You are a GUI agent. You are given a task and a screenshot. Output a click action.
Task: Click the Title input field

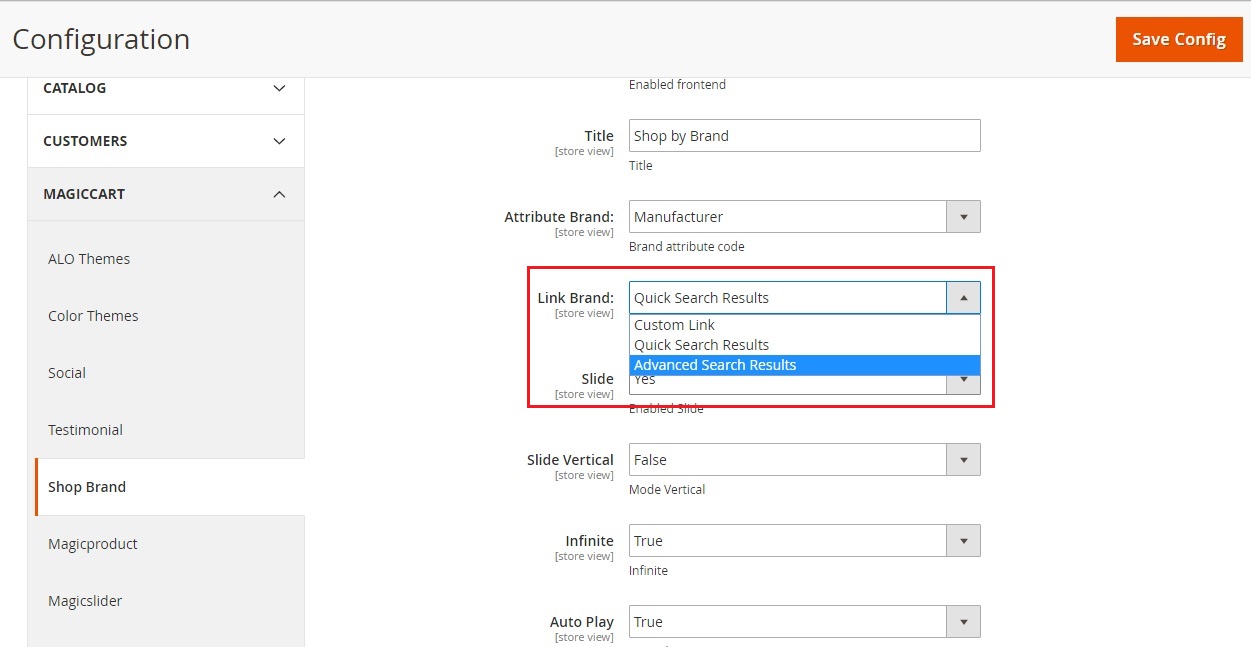(804, 136)
